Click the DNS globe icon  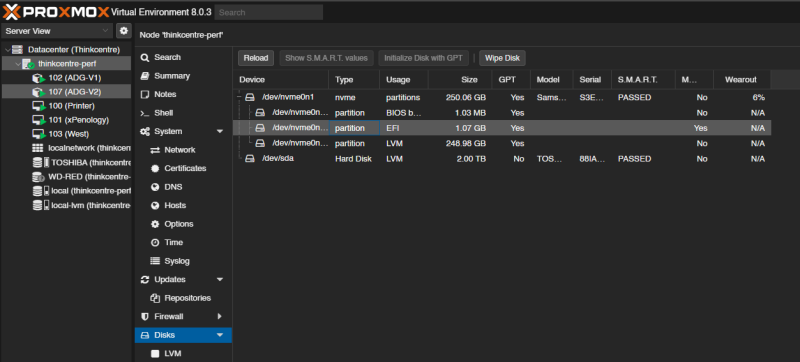(x=155, y=187)
